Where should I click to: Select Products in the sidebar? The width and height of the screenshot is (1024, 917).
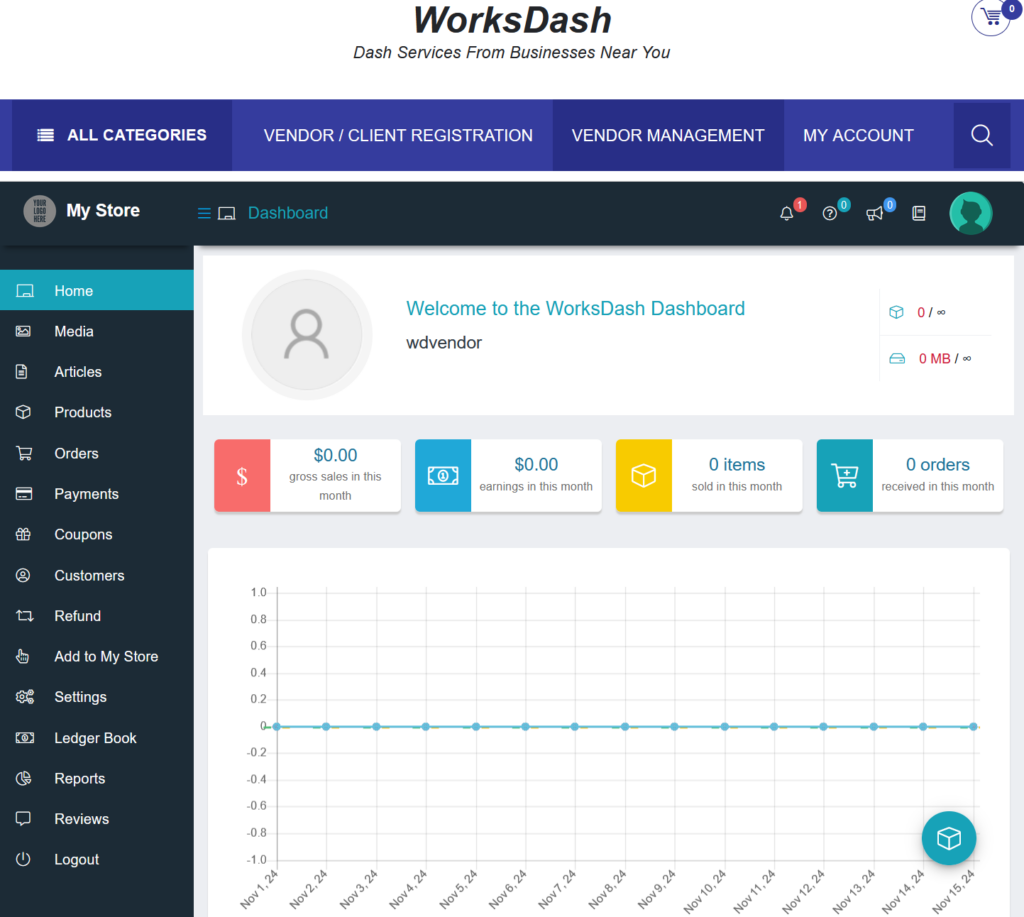click(x=82, y=412)
